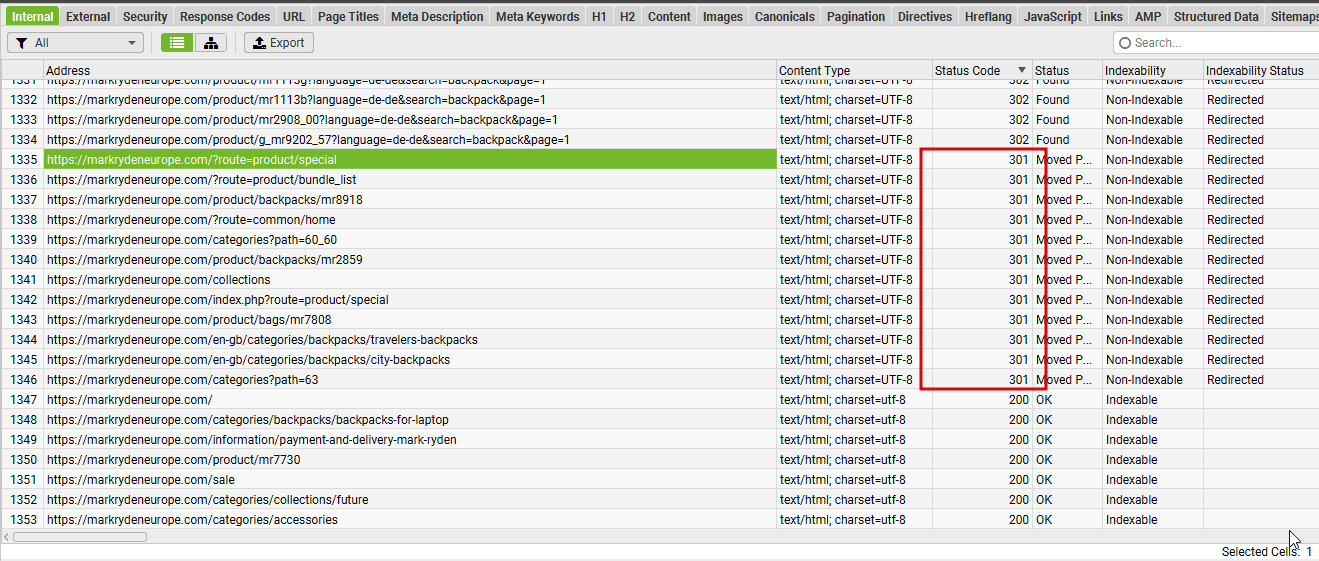This screenshot has width=1319, height=561.
Task: Click the Status column header
Action: click(x=1067, y=70)
